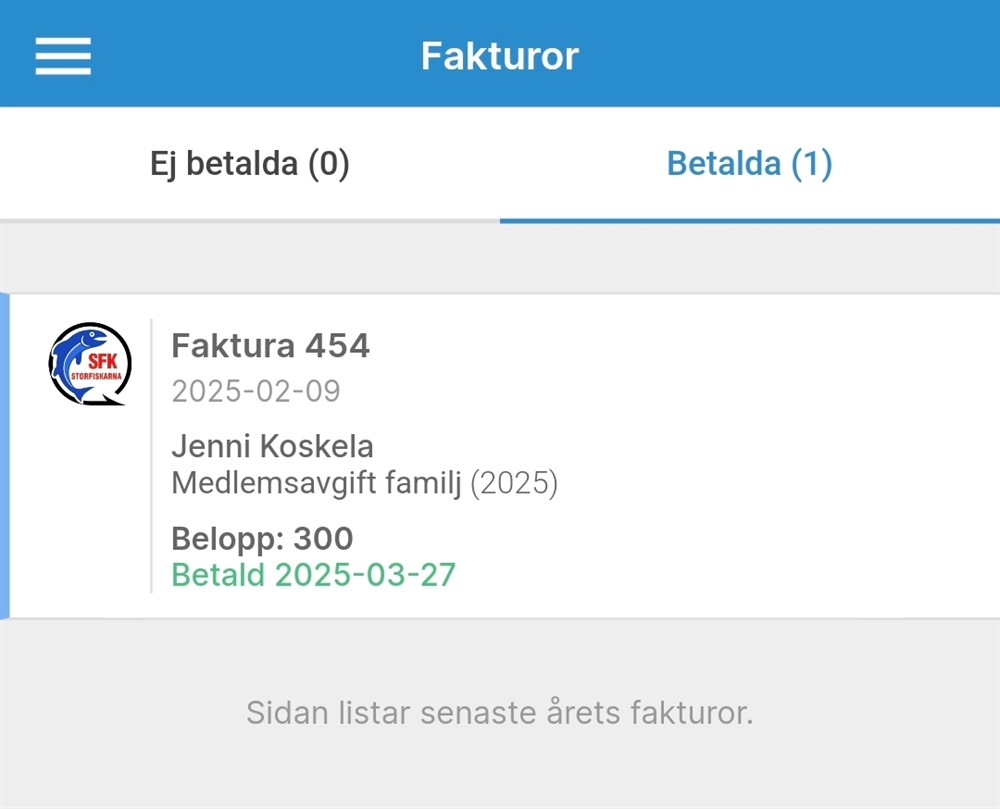The width and height of the screenshot is (1000, 809).
Task: Click the green Betald 2025-03-27 status
Action: point(313,575)
